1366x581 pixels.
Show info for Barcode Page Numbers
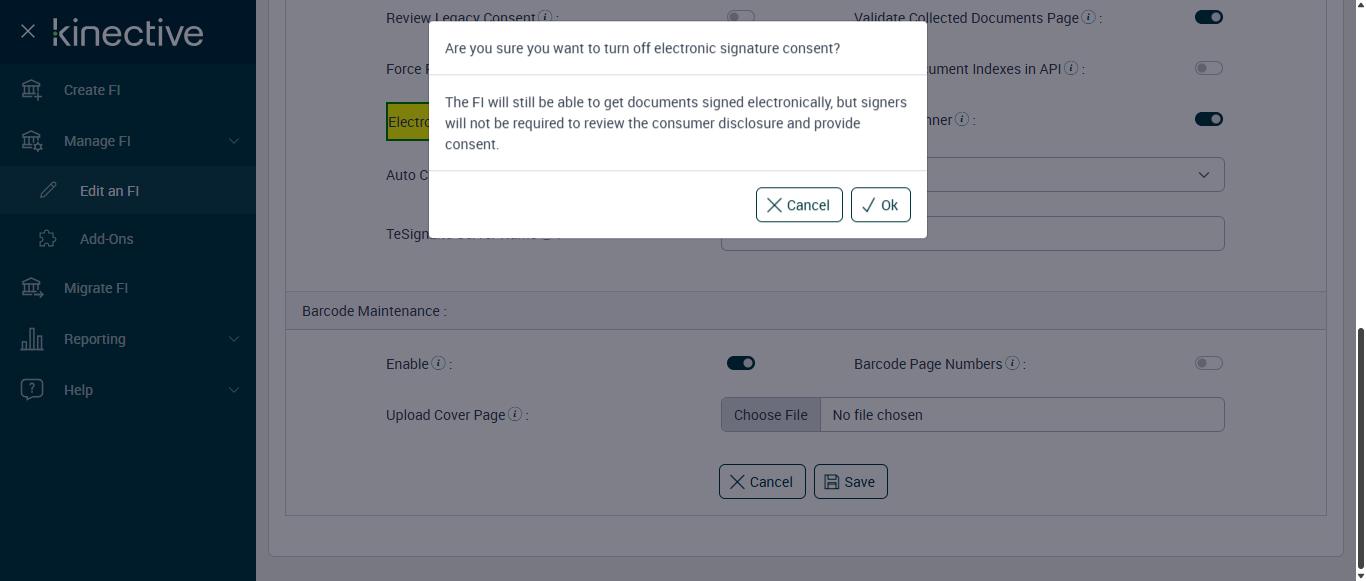(1012, 364)
